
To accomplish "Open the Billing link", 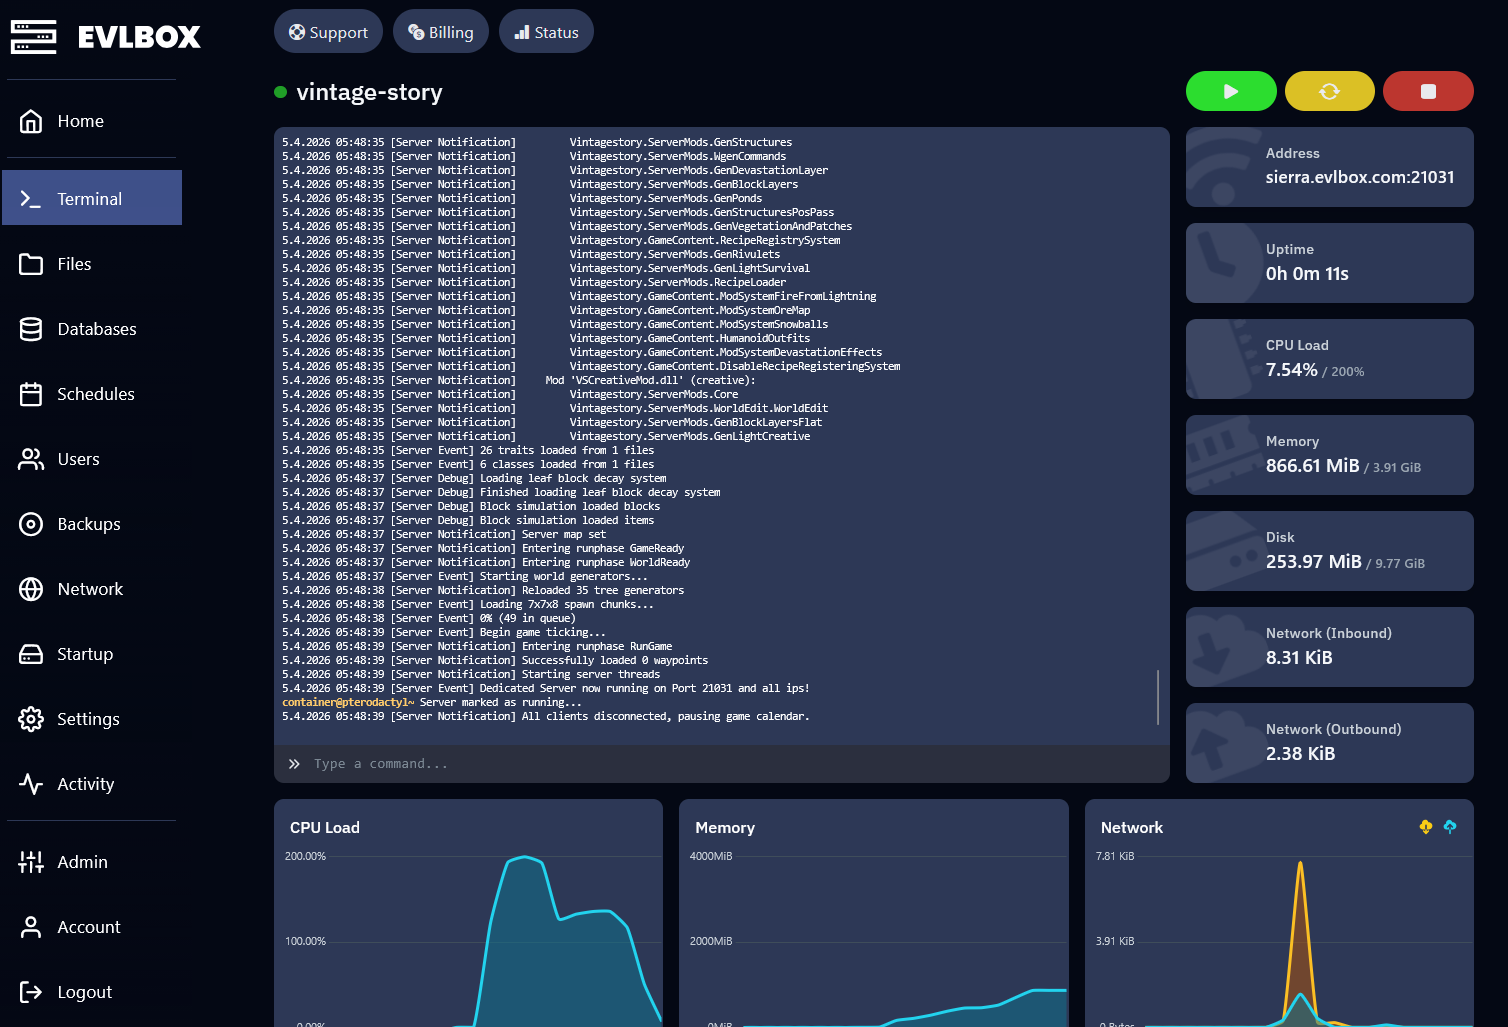I will 440,32.
